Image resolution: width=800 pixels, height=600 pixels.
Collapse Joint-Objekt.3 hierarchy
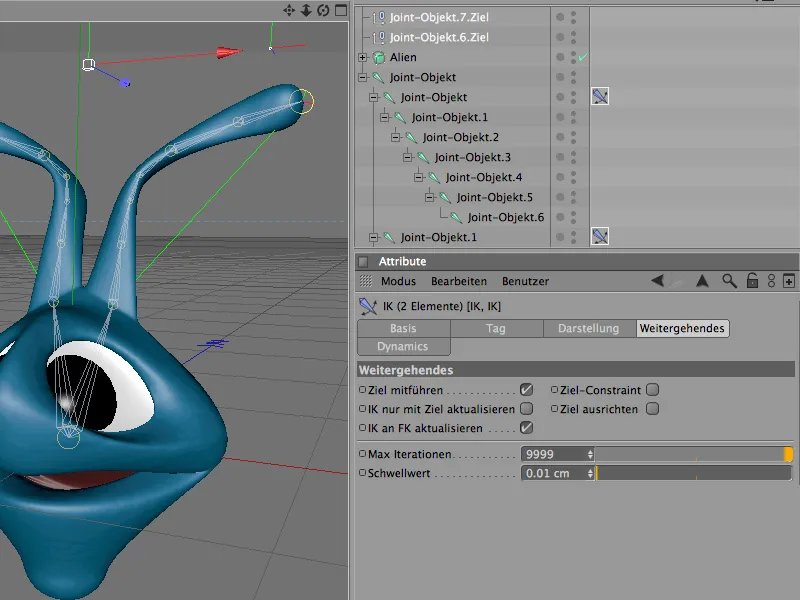tap(408, 157)
